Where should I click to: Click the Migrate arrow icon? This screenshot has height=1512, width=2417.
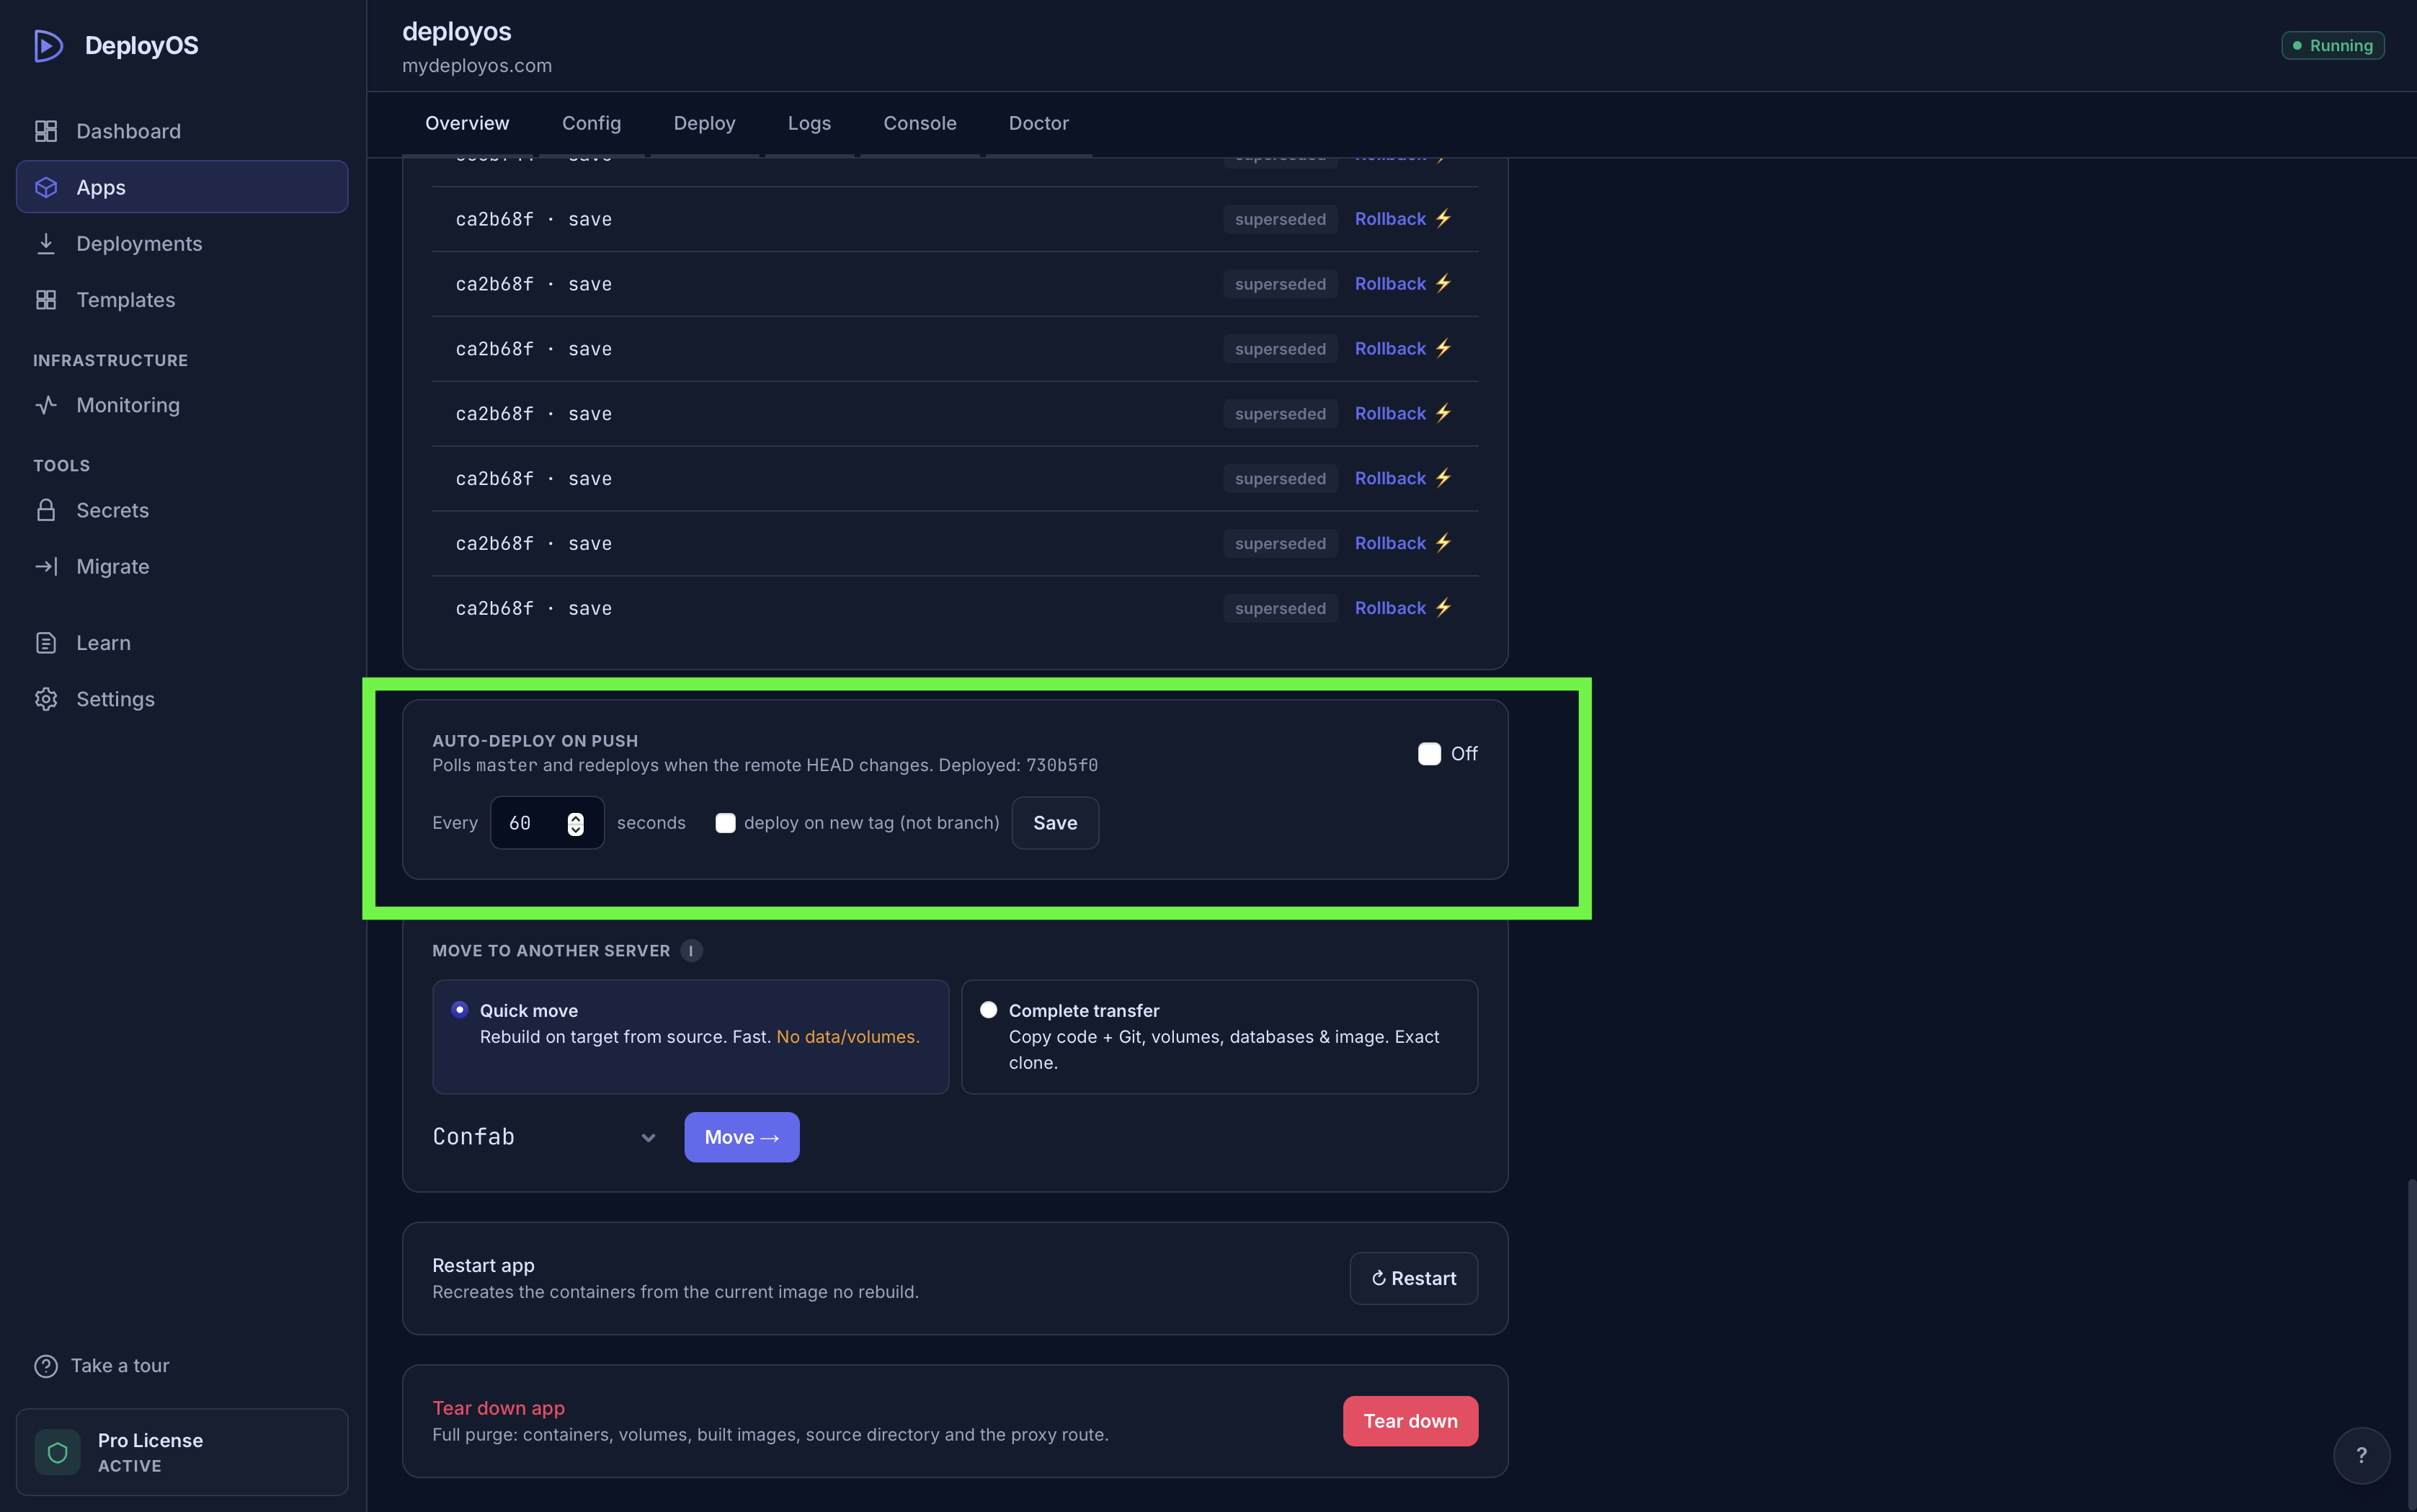(46, 566)
